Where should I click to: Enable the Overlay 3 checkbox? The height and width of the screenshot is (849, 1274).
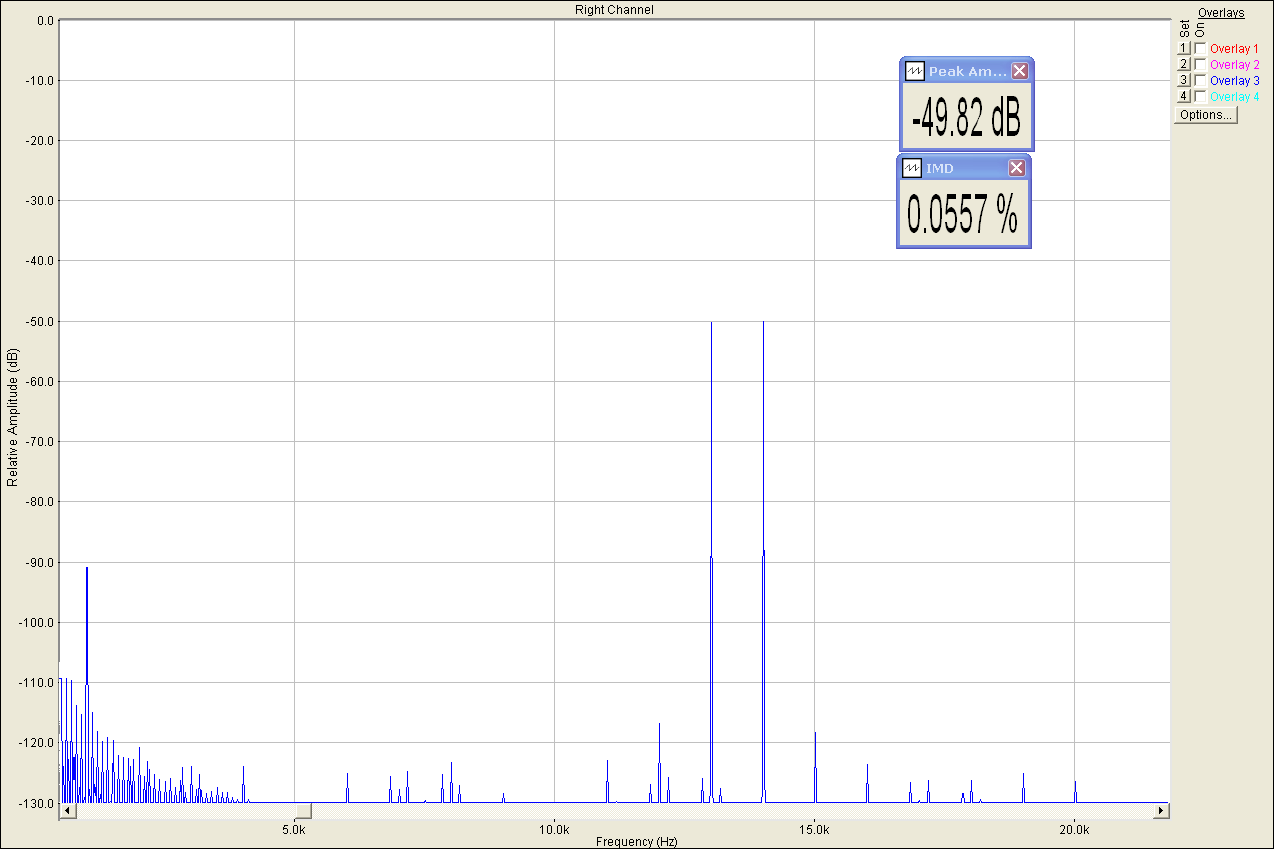click(x=1200, y=80)
